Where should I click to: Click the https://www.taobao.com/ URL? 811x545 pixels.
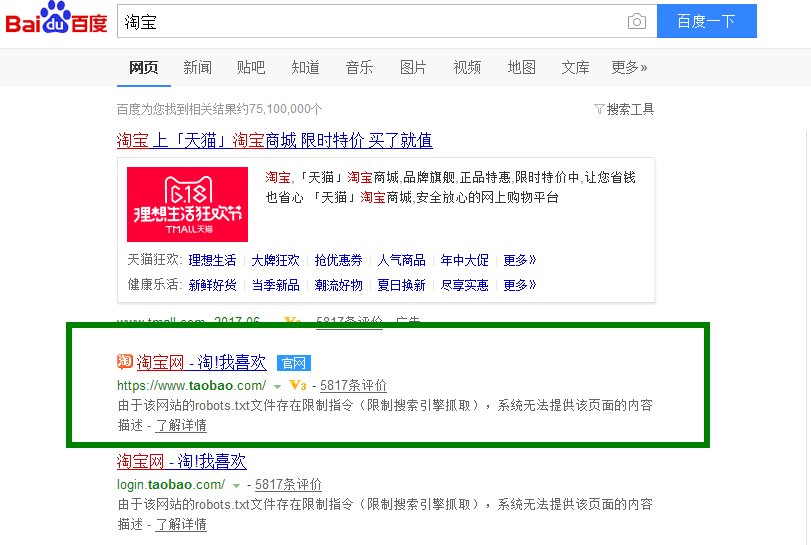(x=191, y=385)
